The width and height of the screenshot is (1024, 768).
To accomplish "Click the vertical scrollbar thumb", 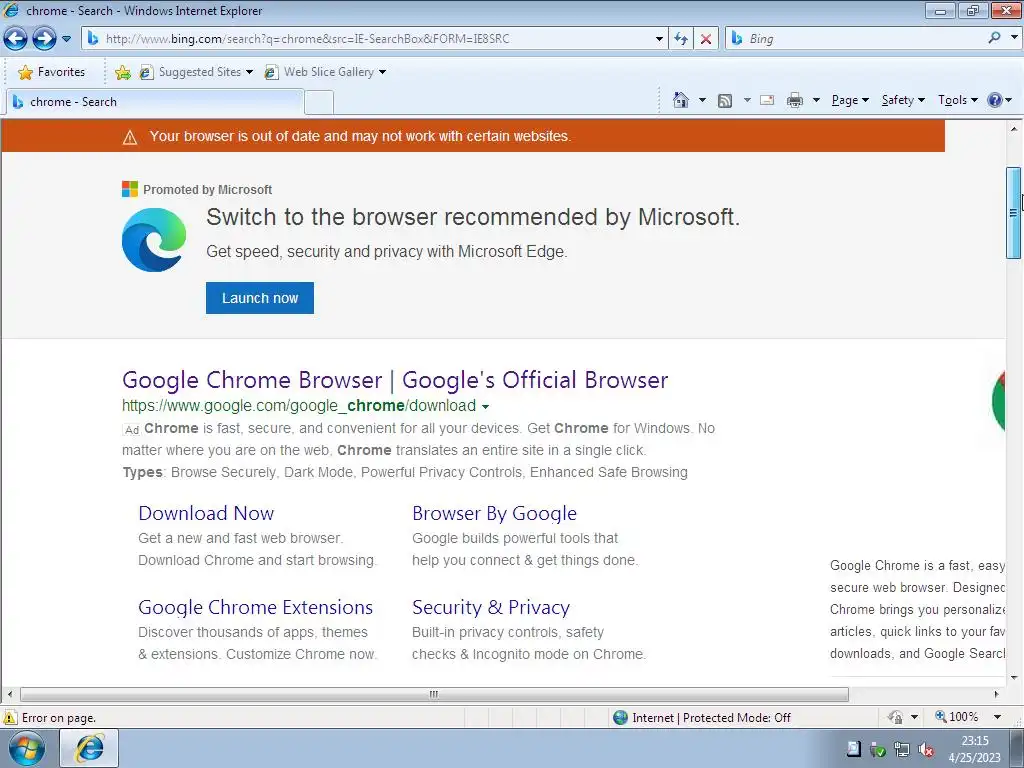I will point(1014,213).
